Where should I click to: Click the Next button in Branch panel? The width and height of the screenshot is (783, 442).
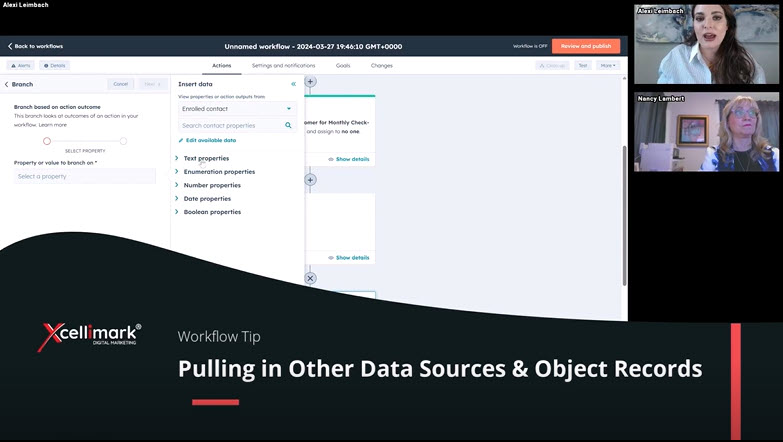click(x=152, y=84)
